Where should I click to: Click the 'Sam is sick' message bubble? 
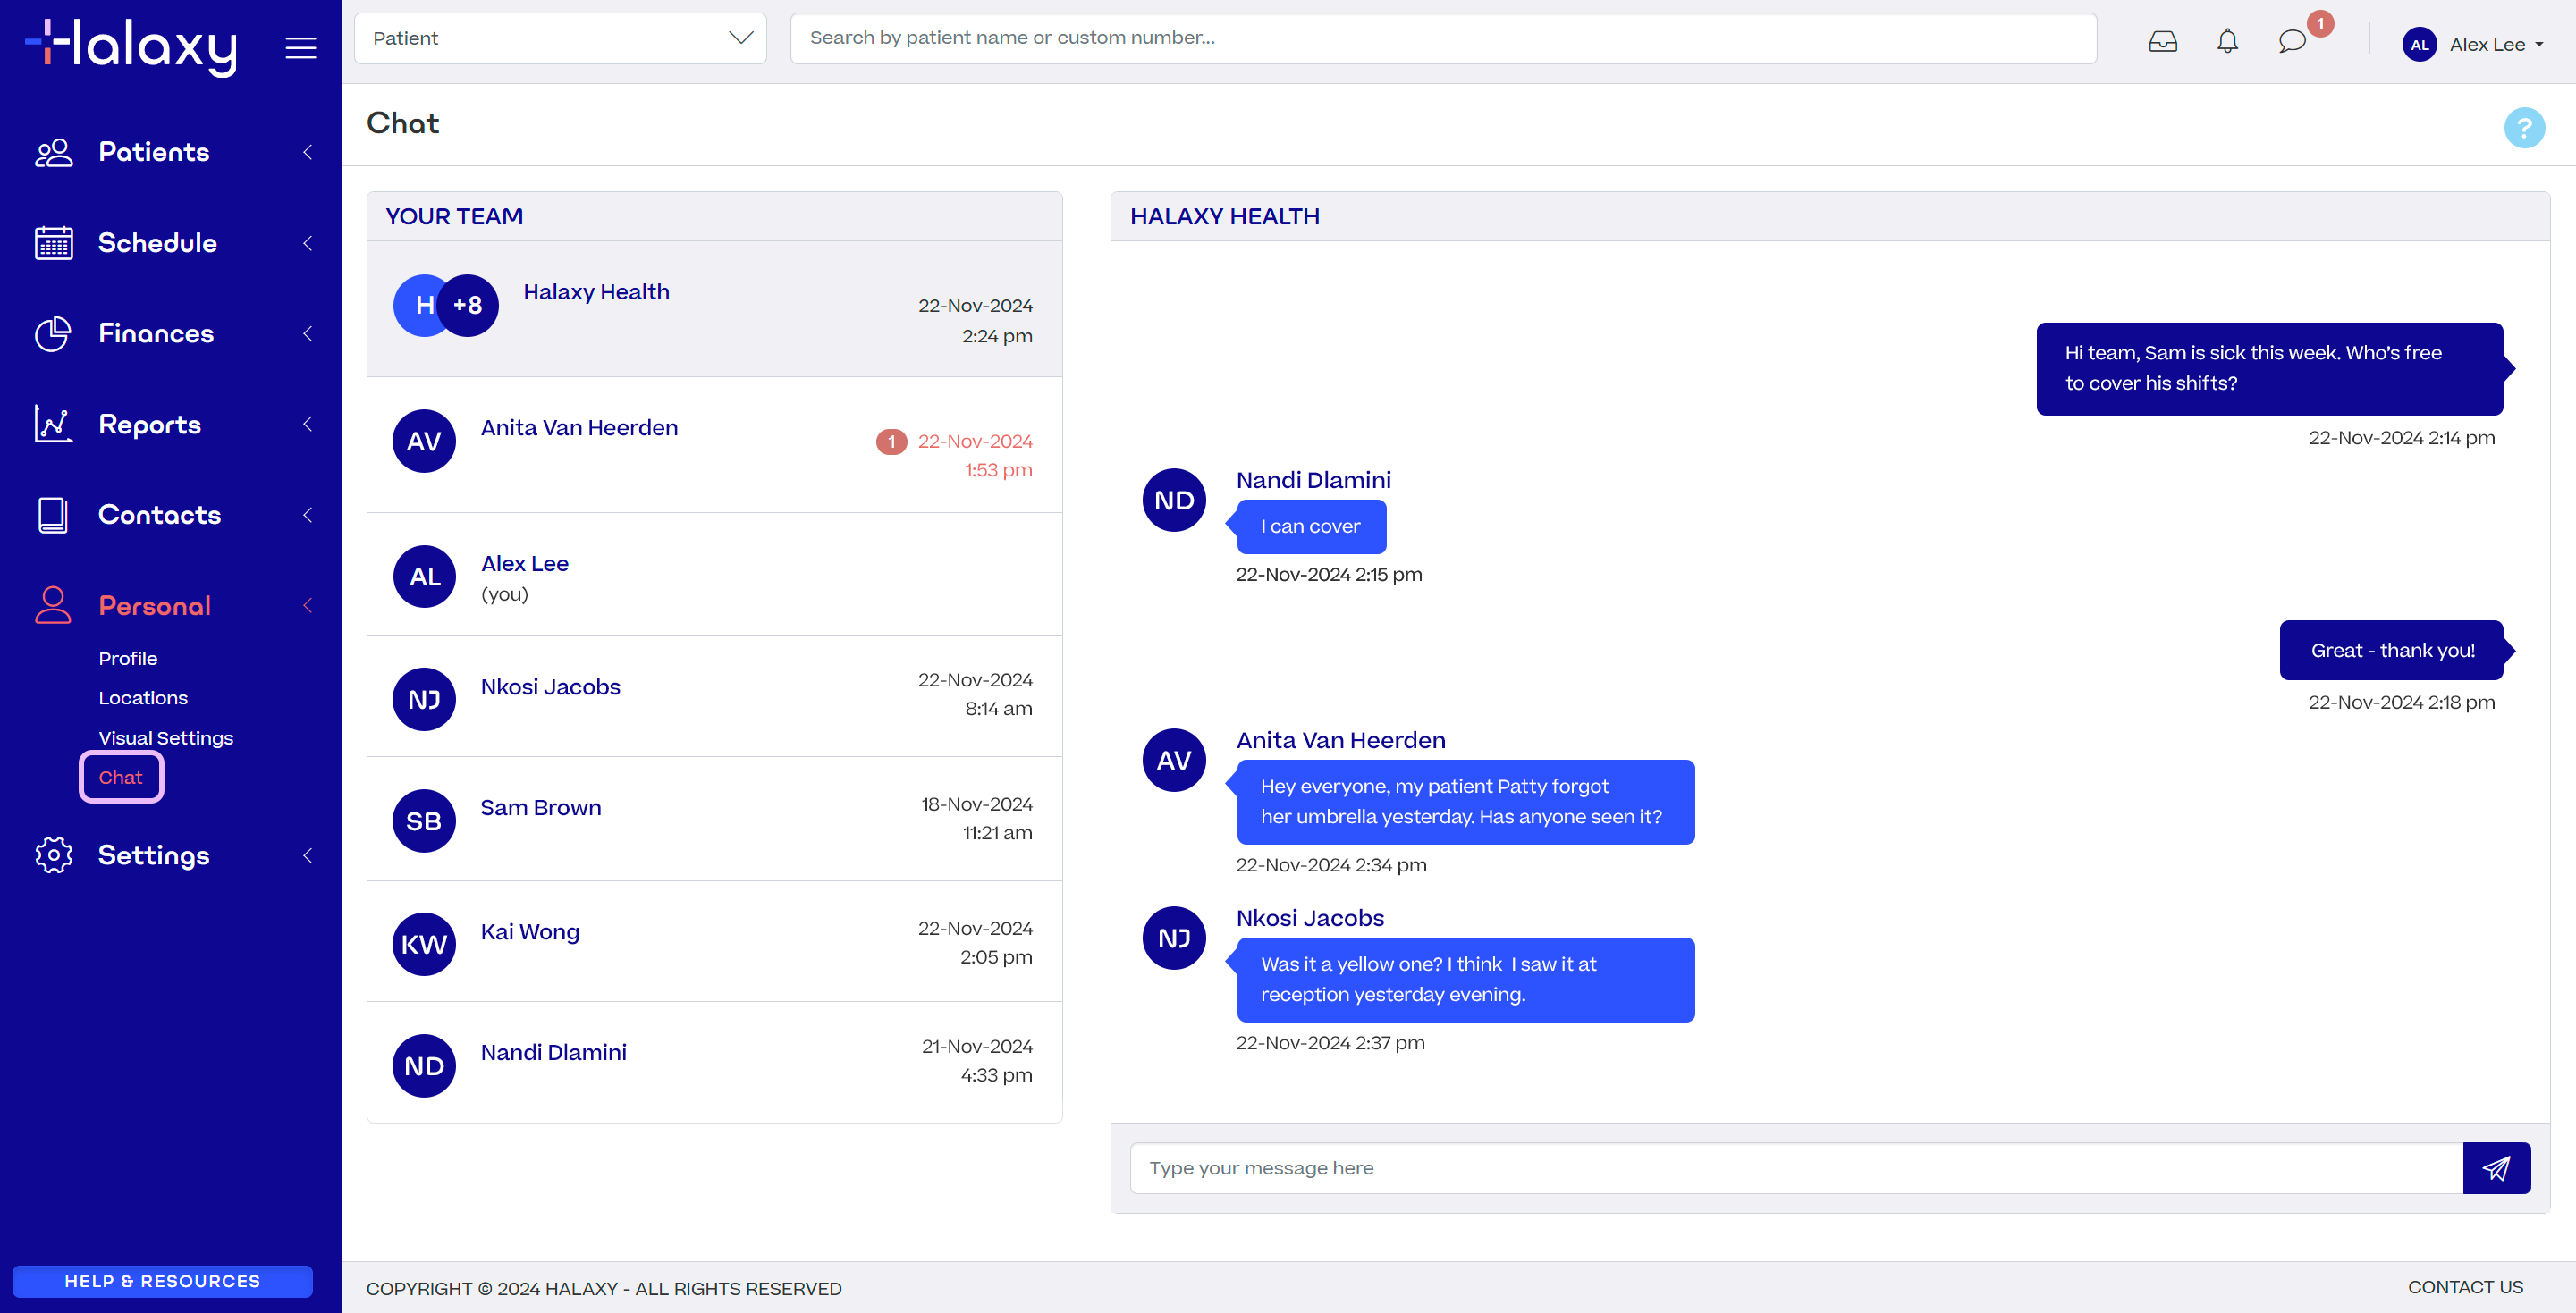click(2270, 368)
